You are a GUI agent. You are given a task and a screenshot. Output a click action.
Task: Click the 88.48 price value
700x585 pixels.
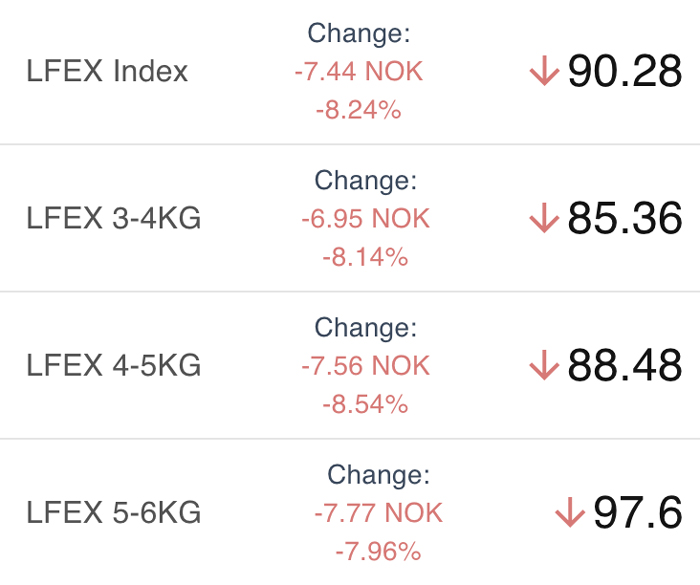coord(625,365)
